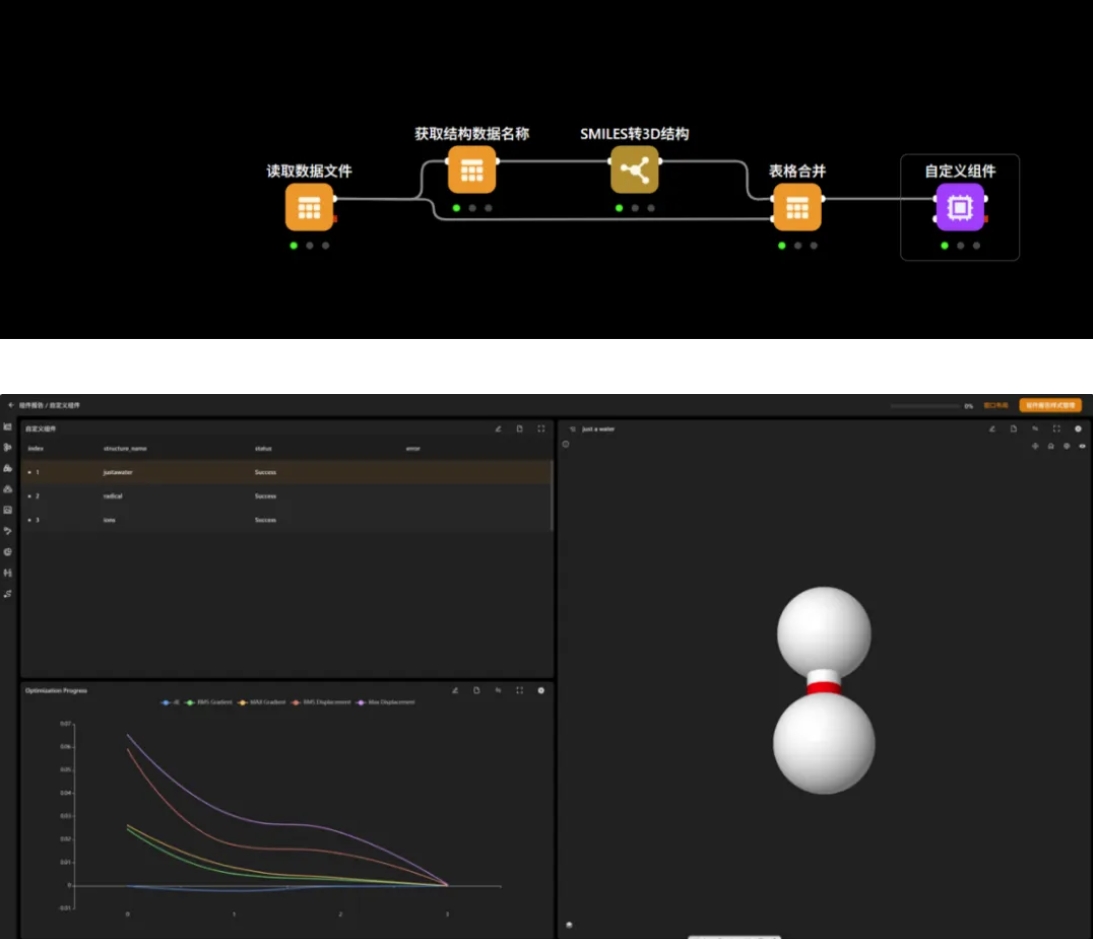Toggle the eye visibility icon in 3D viewer
This screenshot has width=1093, height=939.
pos(1082,445)
